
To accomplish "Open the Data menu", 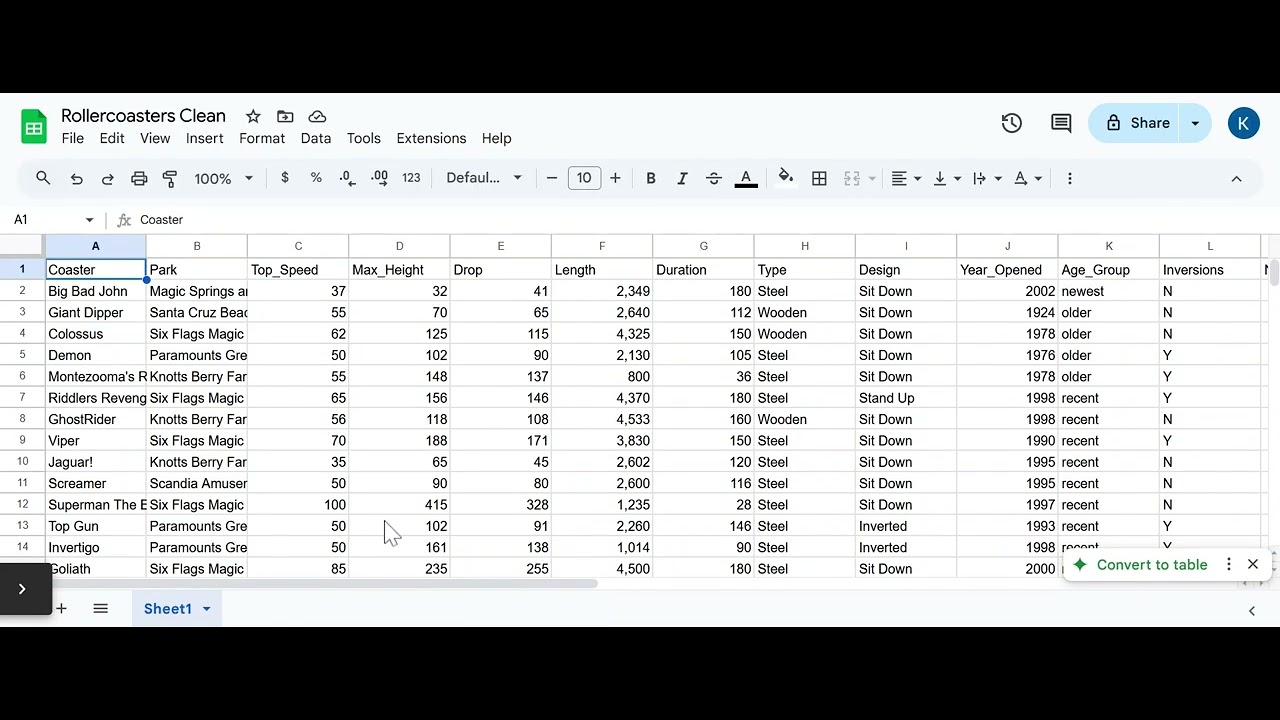I will coord(316,138).
